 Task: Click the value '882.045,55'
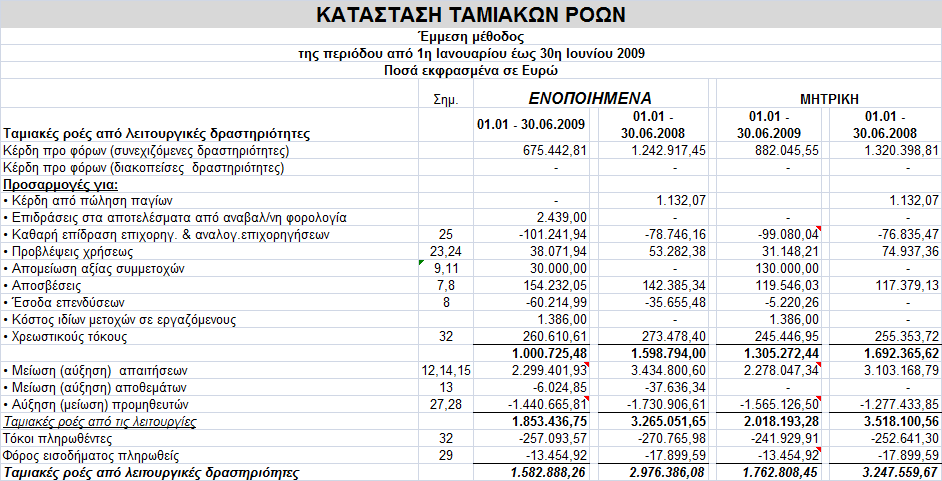(x=787, y=150)
